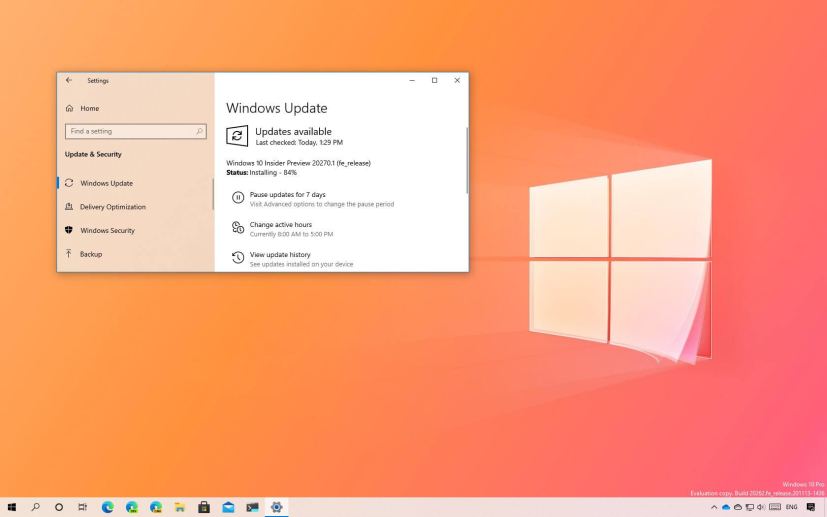Open File Explorer from taskbar

[x=180, y=507]
